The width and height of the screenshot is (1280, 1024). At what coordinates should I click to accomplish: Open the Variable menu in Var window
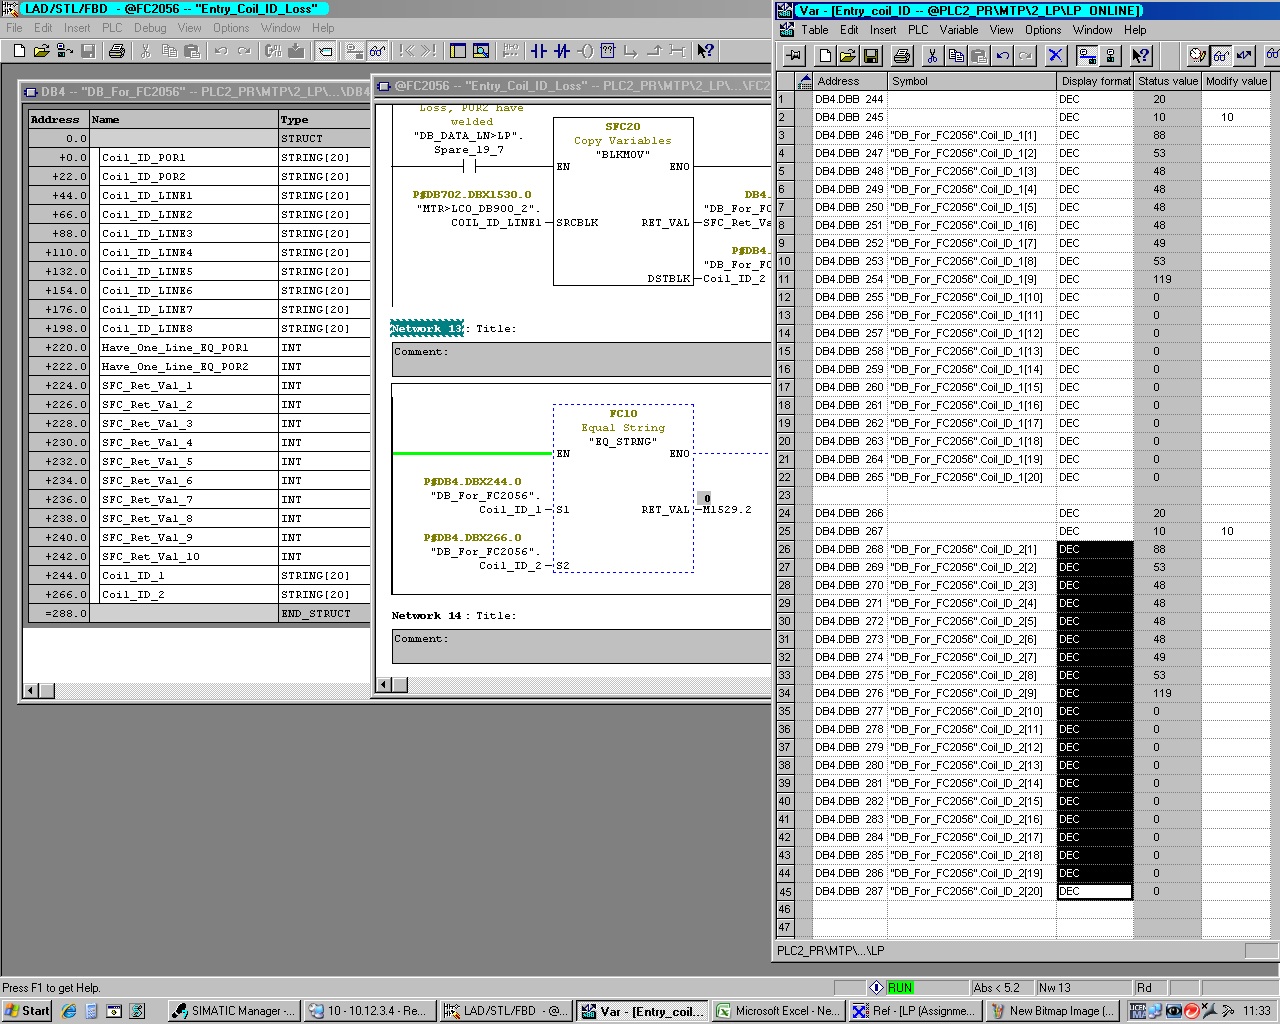tap(958, 30)
